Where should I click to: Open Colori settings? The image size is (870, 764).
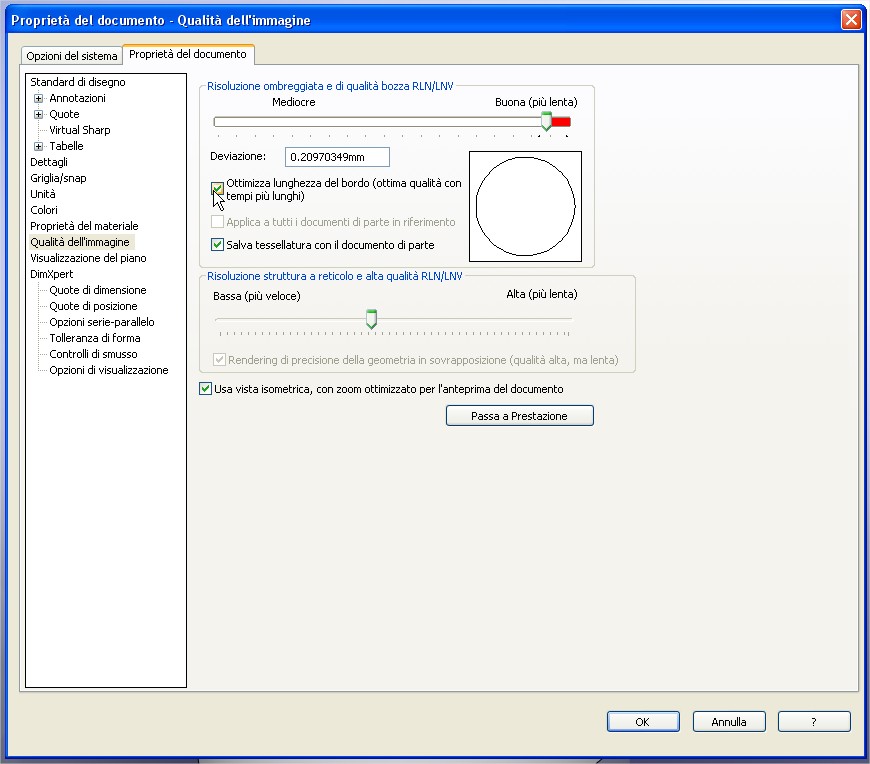(44, 210)
